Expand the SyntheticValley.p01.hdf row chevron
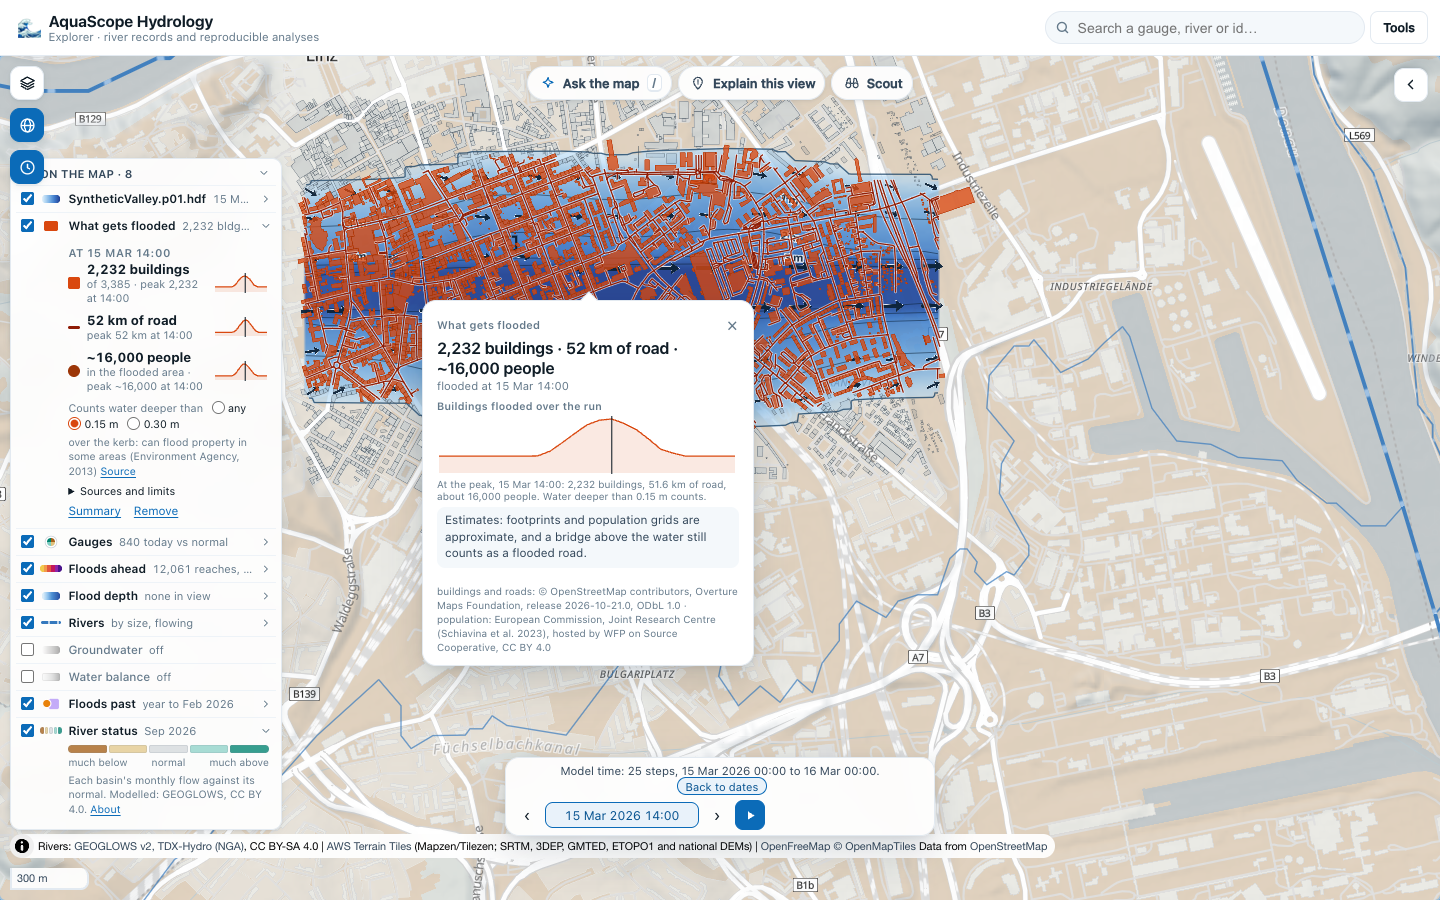This screenshot has height=900, width=1440. [266, 199]
